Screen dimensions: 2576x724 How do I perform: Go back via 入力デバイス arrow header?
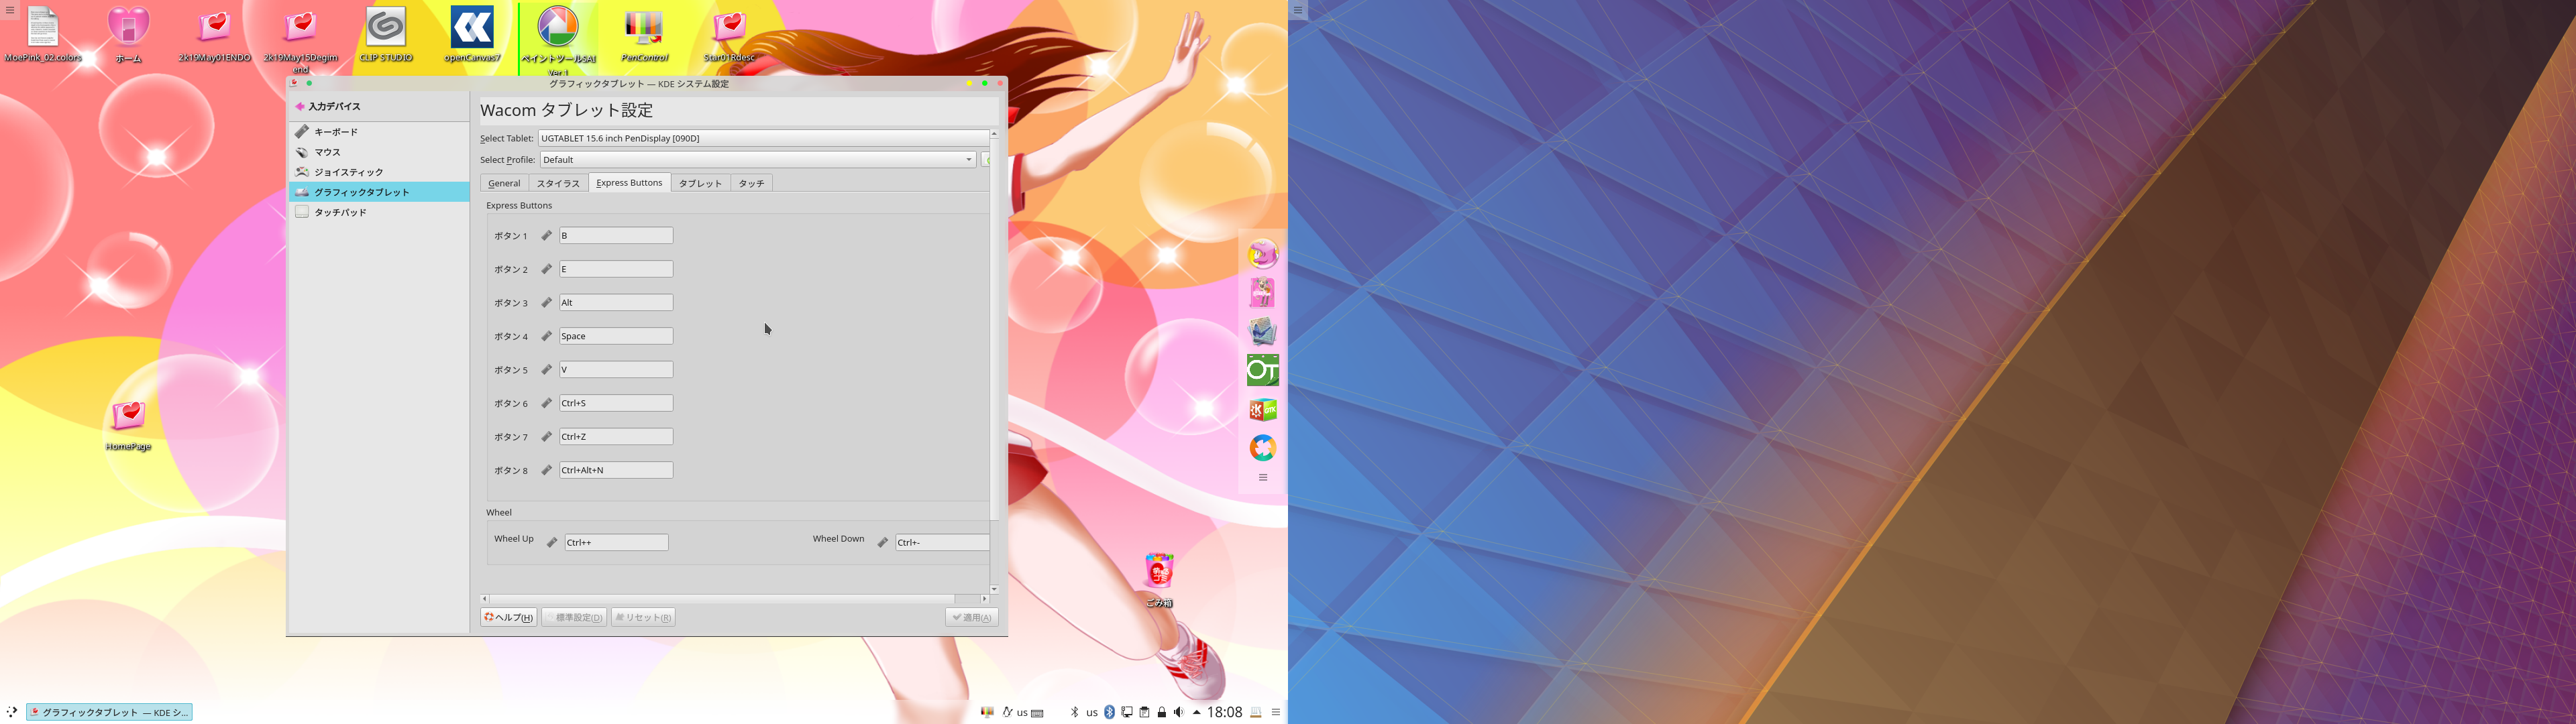pos(300,106)
